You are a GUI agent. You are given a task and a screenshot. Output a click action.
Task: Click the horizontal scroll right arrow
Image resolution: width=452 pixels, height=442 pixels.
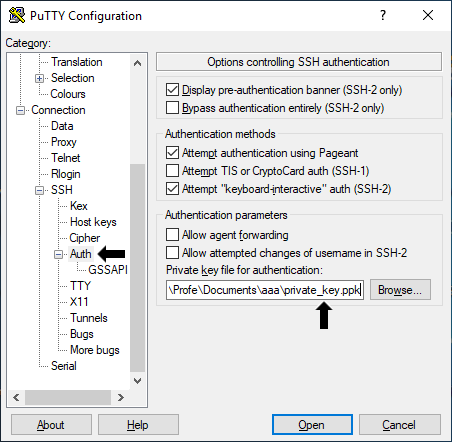[121, 397]
